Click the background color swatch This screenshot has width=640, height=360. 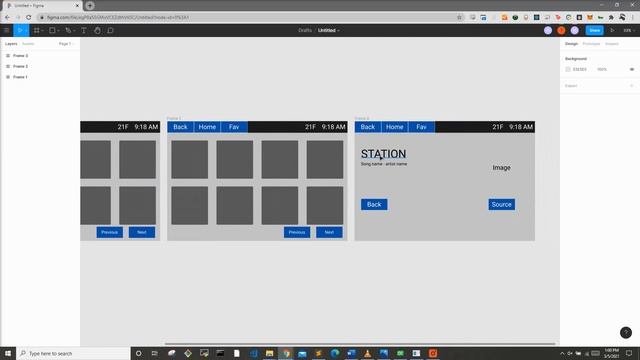pyautogui.click(x=568, y=69)
